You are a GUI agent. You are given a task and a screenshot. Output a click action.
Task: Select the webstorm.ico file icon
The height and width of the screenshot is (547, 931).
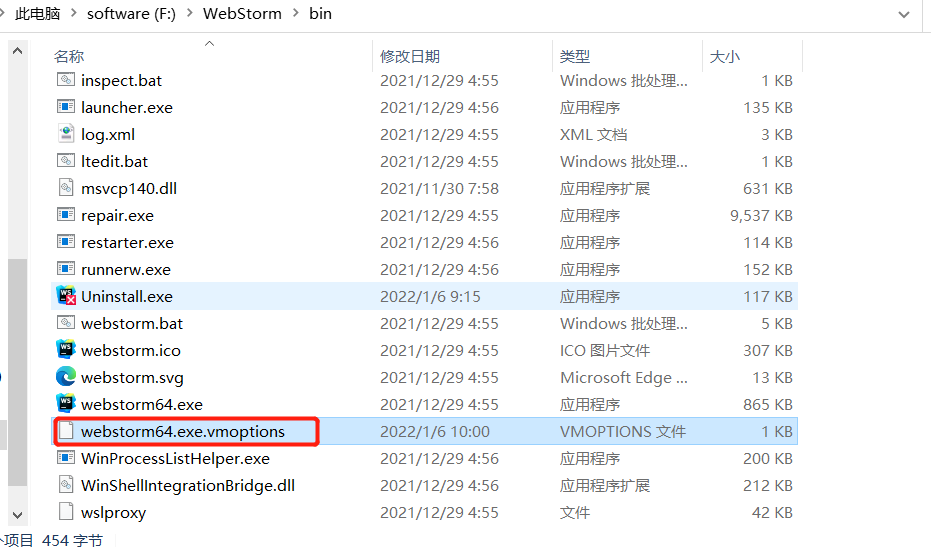click(x=66, y=350)
